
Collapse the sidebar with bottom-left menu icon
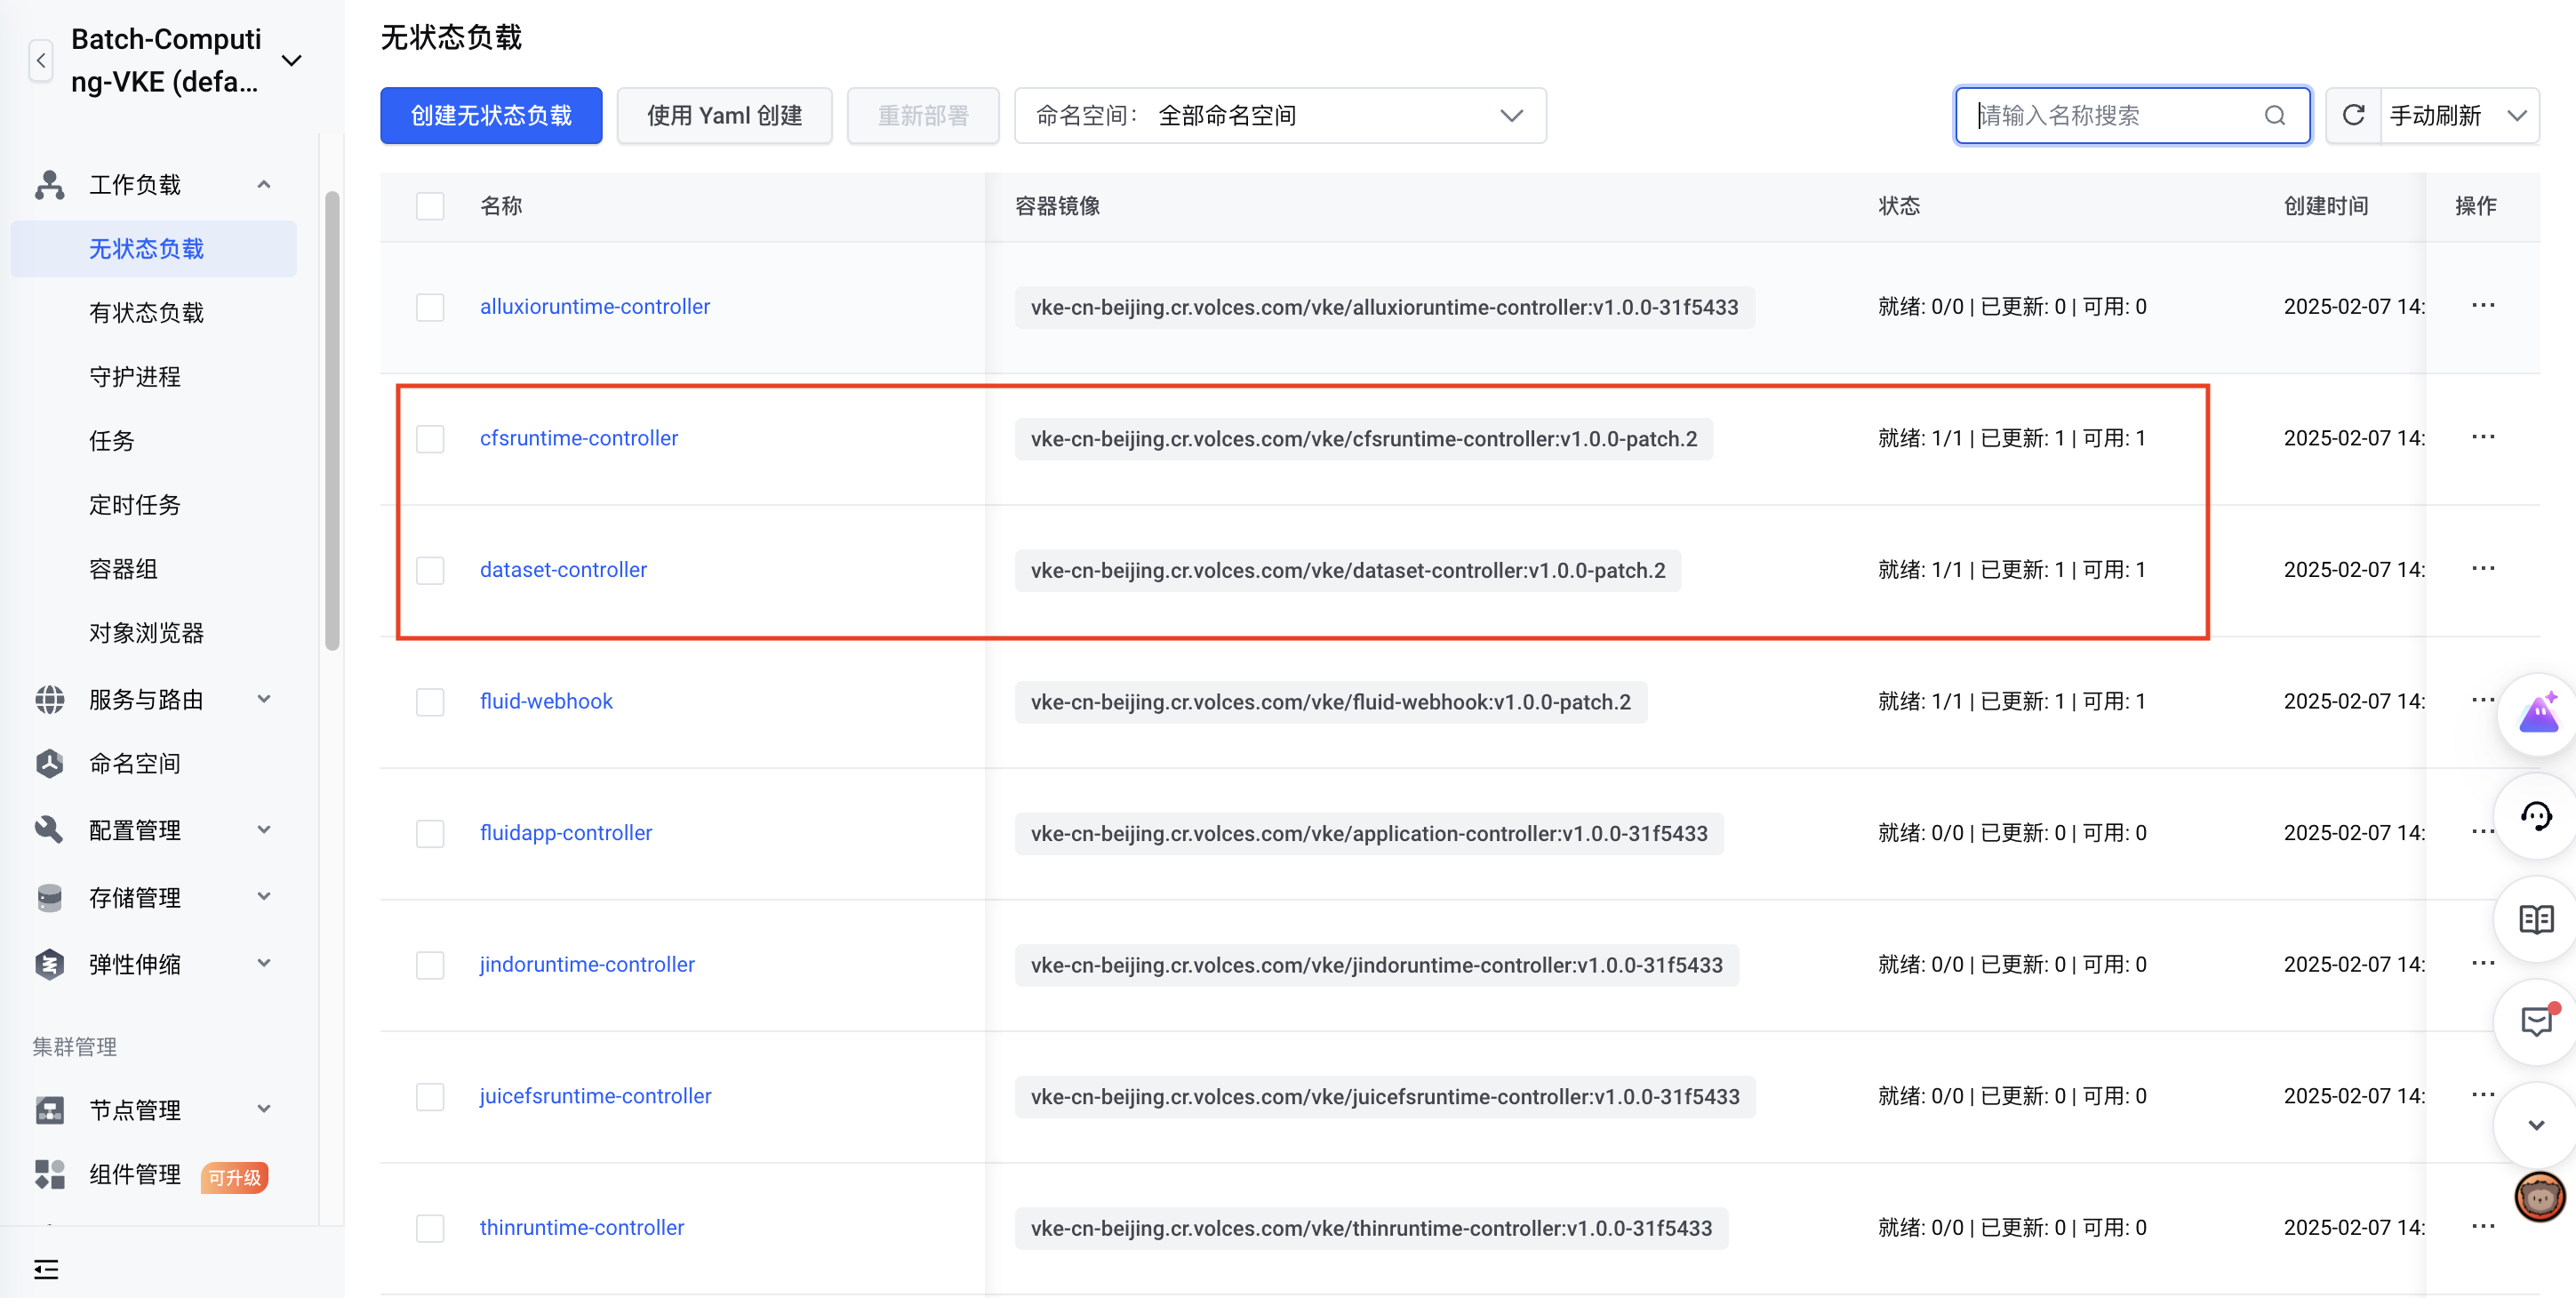point(46,1269)
